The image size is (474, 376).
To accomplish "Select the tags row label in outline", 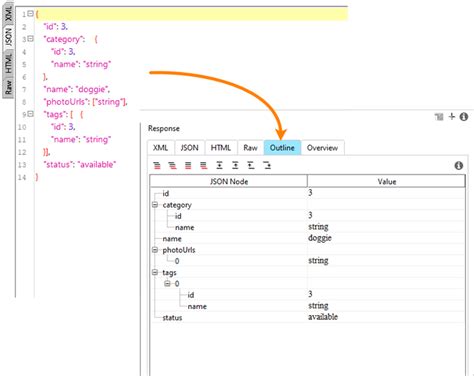I will (169, 273).
